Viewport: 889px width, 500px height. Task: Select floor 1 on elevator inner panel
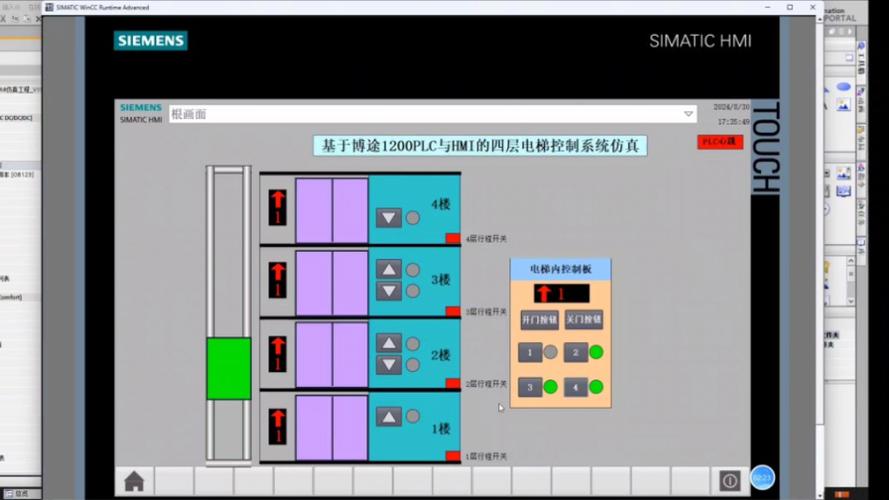[x=530, y=352]
